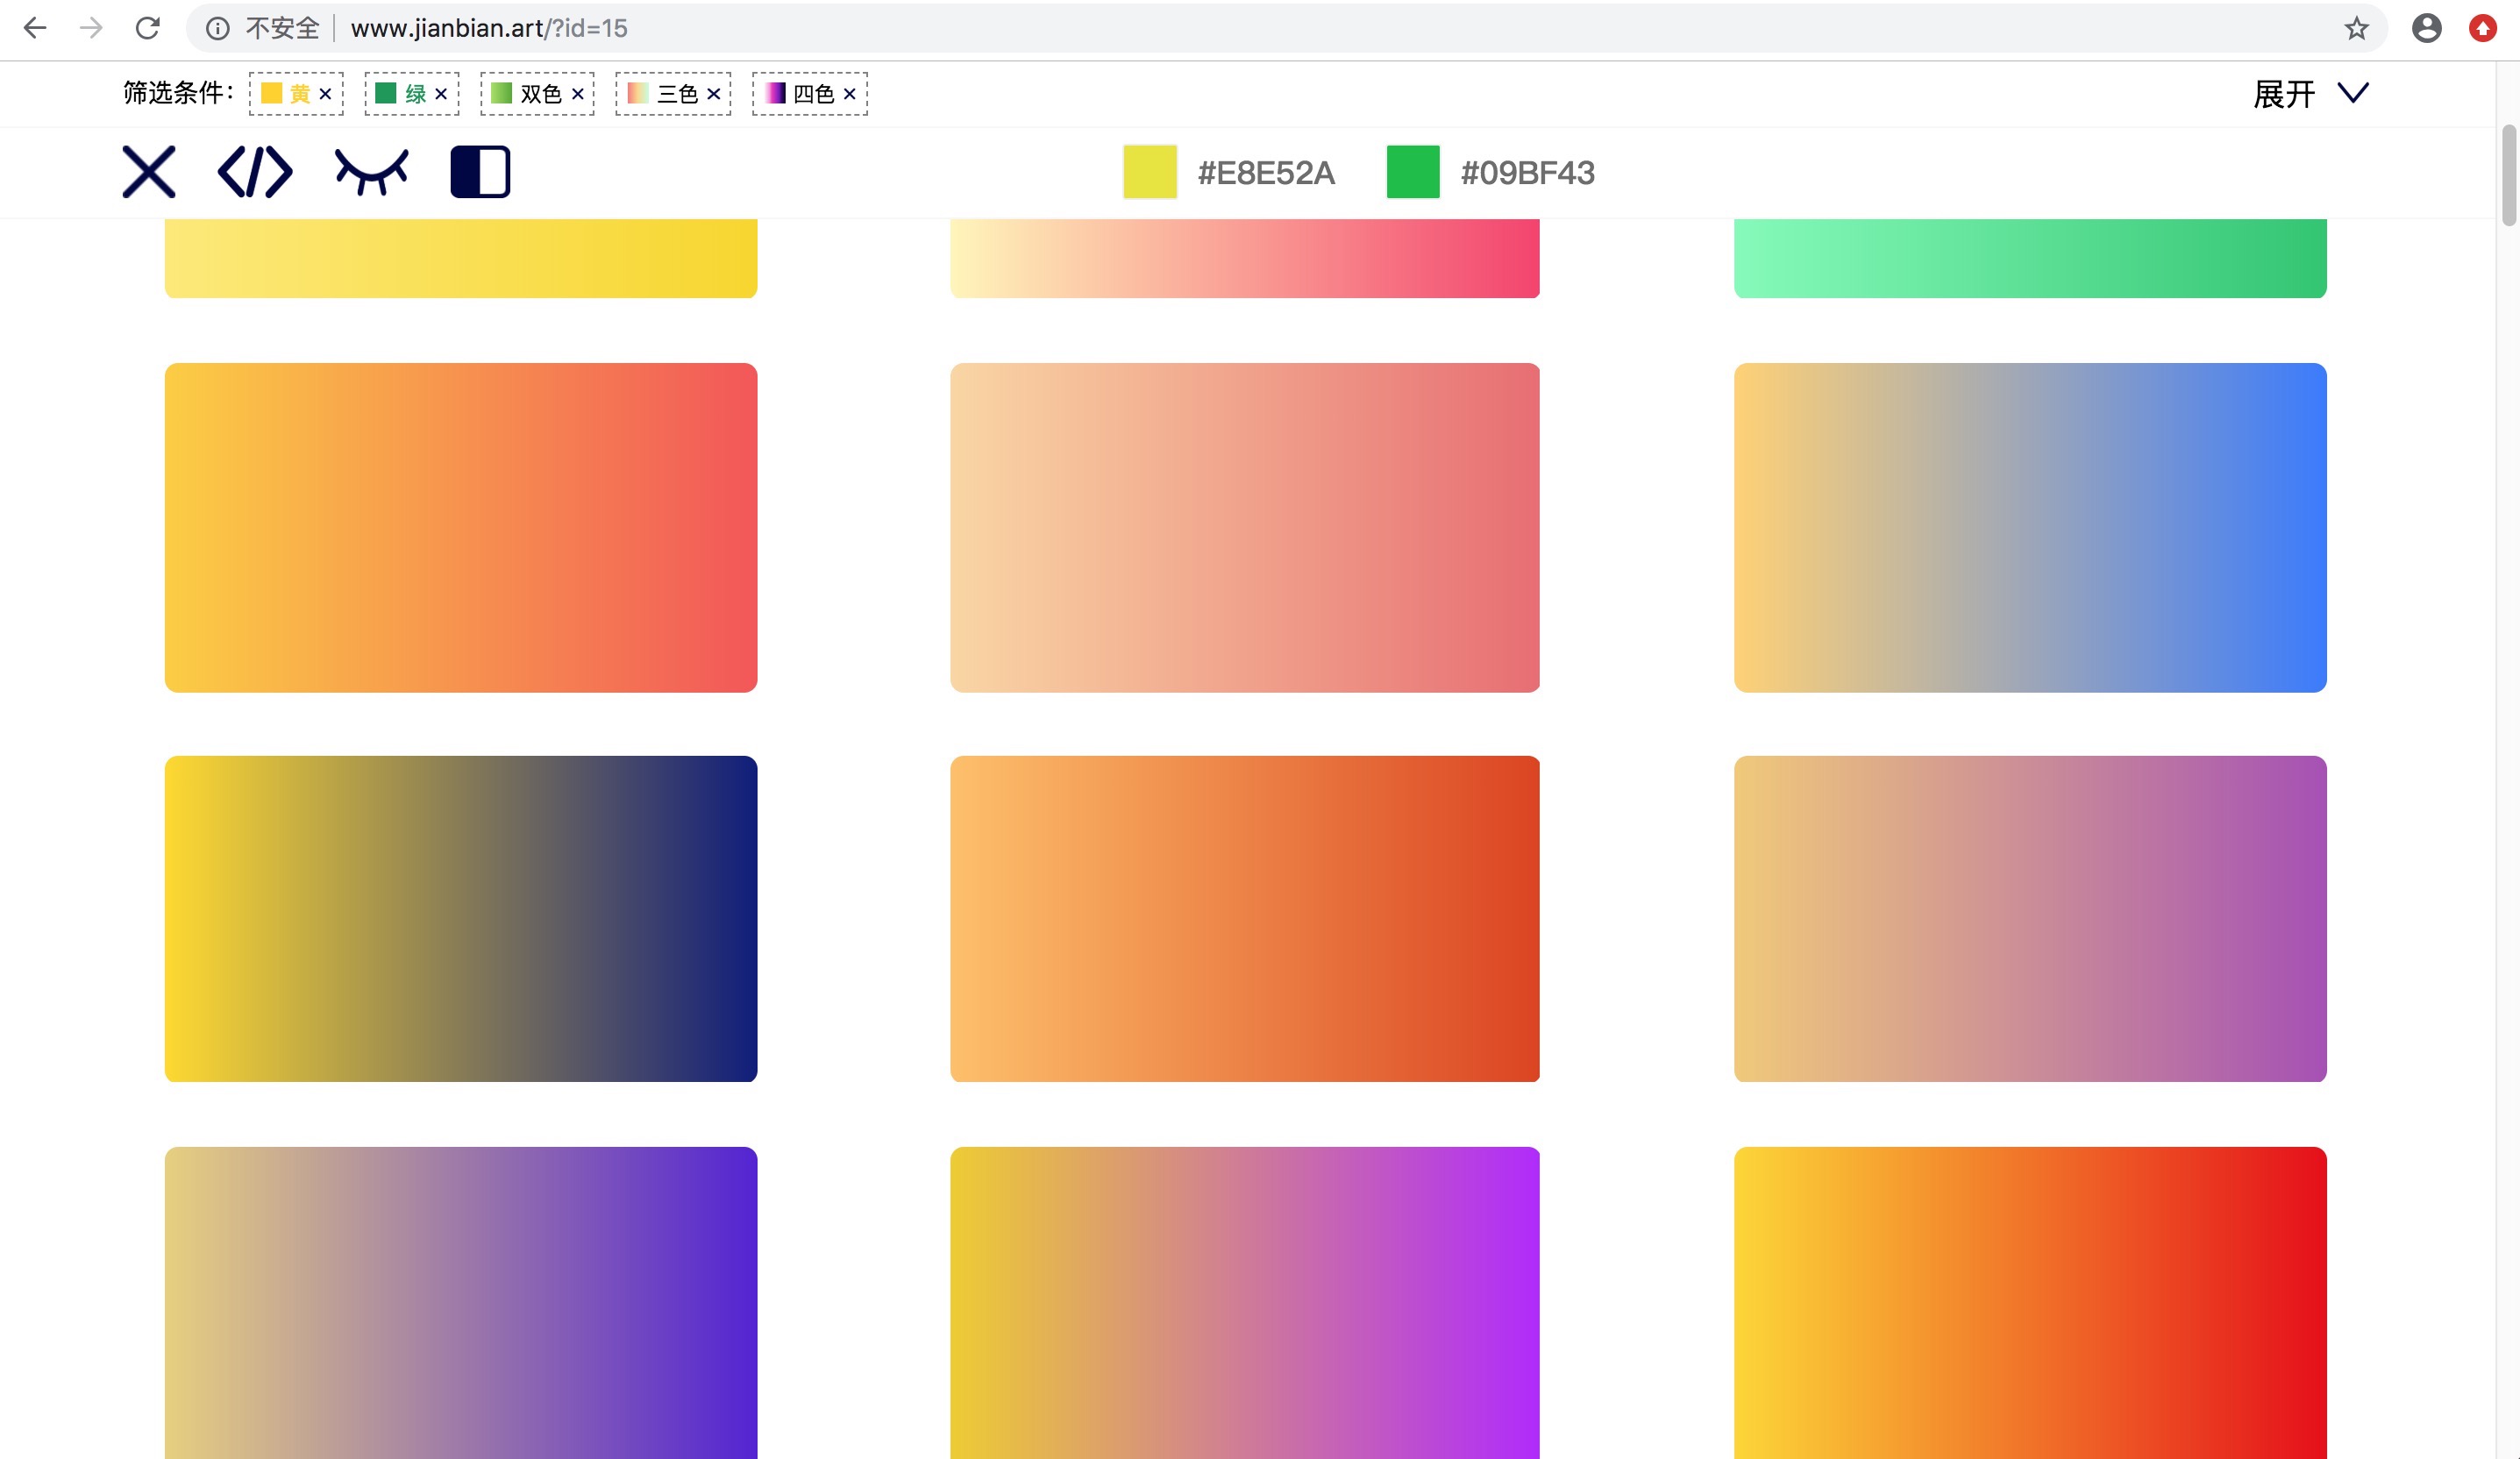Image resolution: width=2520 pixels, height=1459 pixels.
Task: Select the yellow-to-navy gradient card
Action: pos(461,918)
